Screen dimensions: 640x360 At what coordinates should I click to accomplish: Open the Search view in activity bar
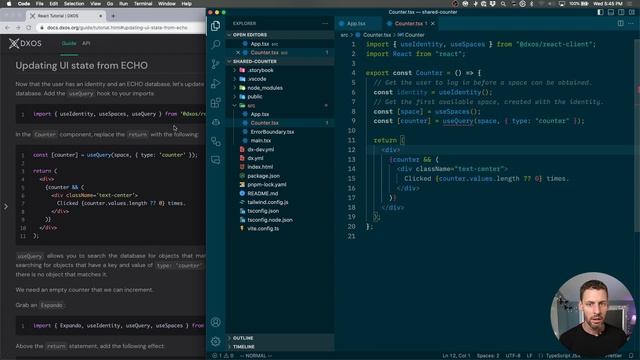(216, 44)
